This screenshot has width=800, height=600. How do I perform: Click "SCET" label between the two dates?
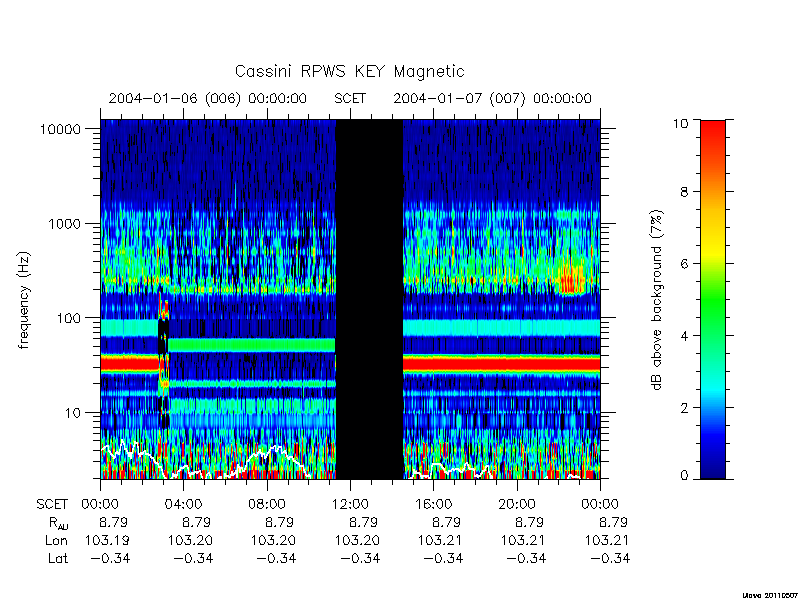(350, 98)
